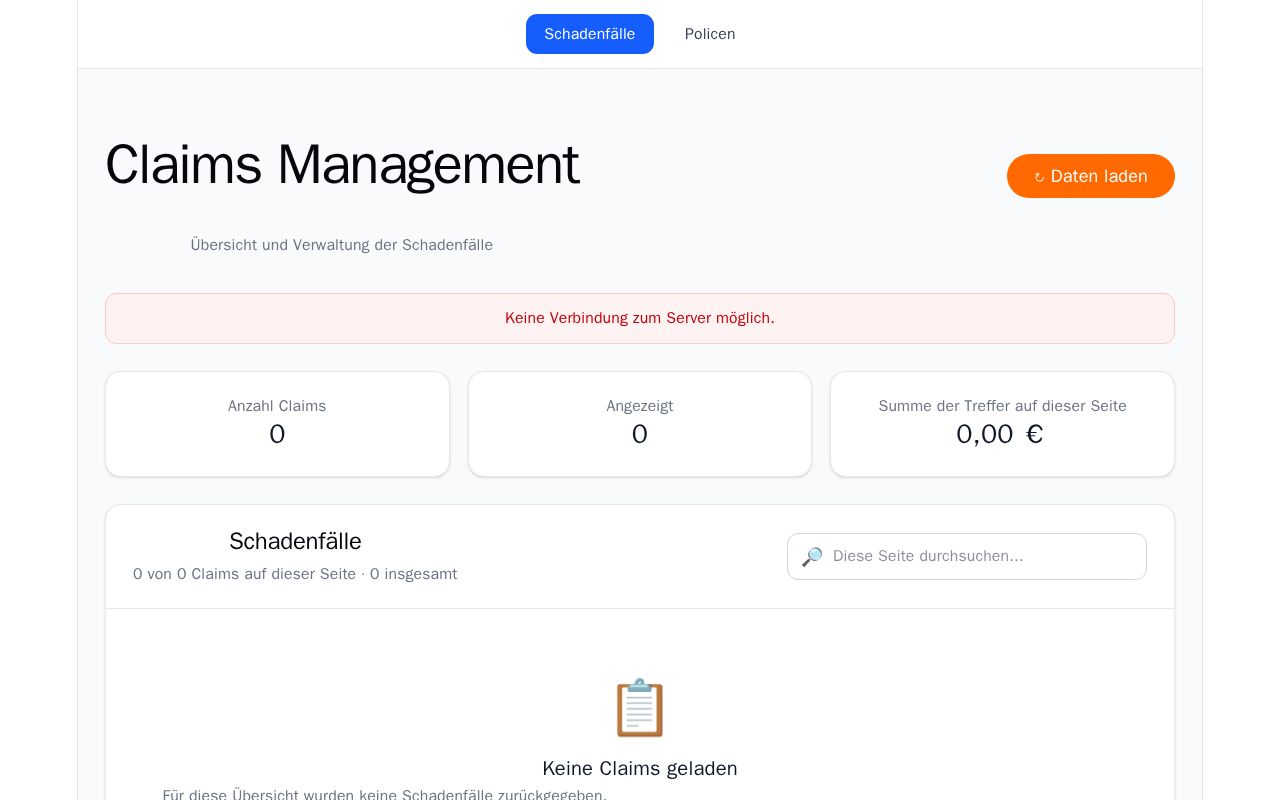Click the refresh icon in Daten laden

(1039, 177)
